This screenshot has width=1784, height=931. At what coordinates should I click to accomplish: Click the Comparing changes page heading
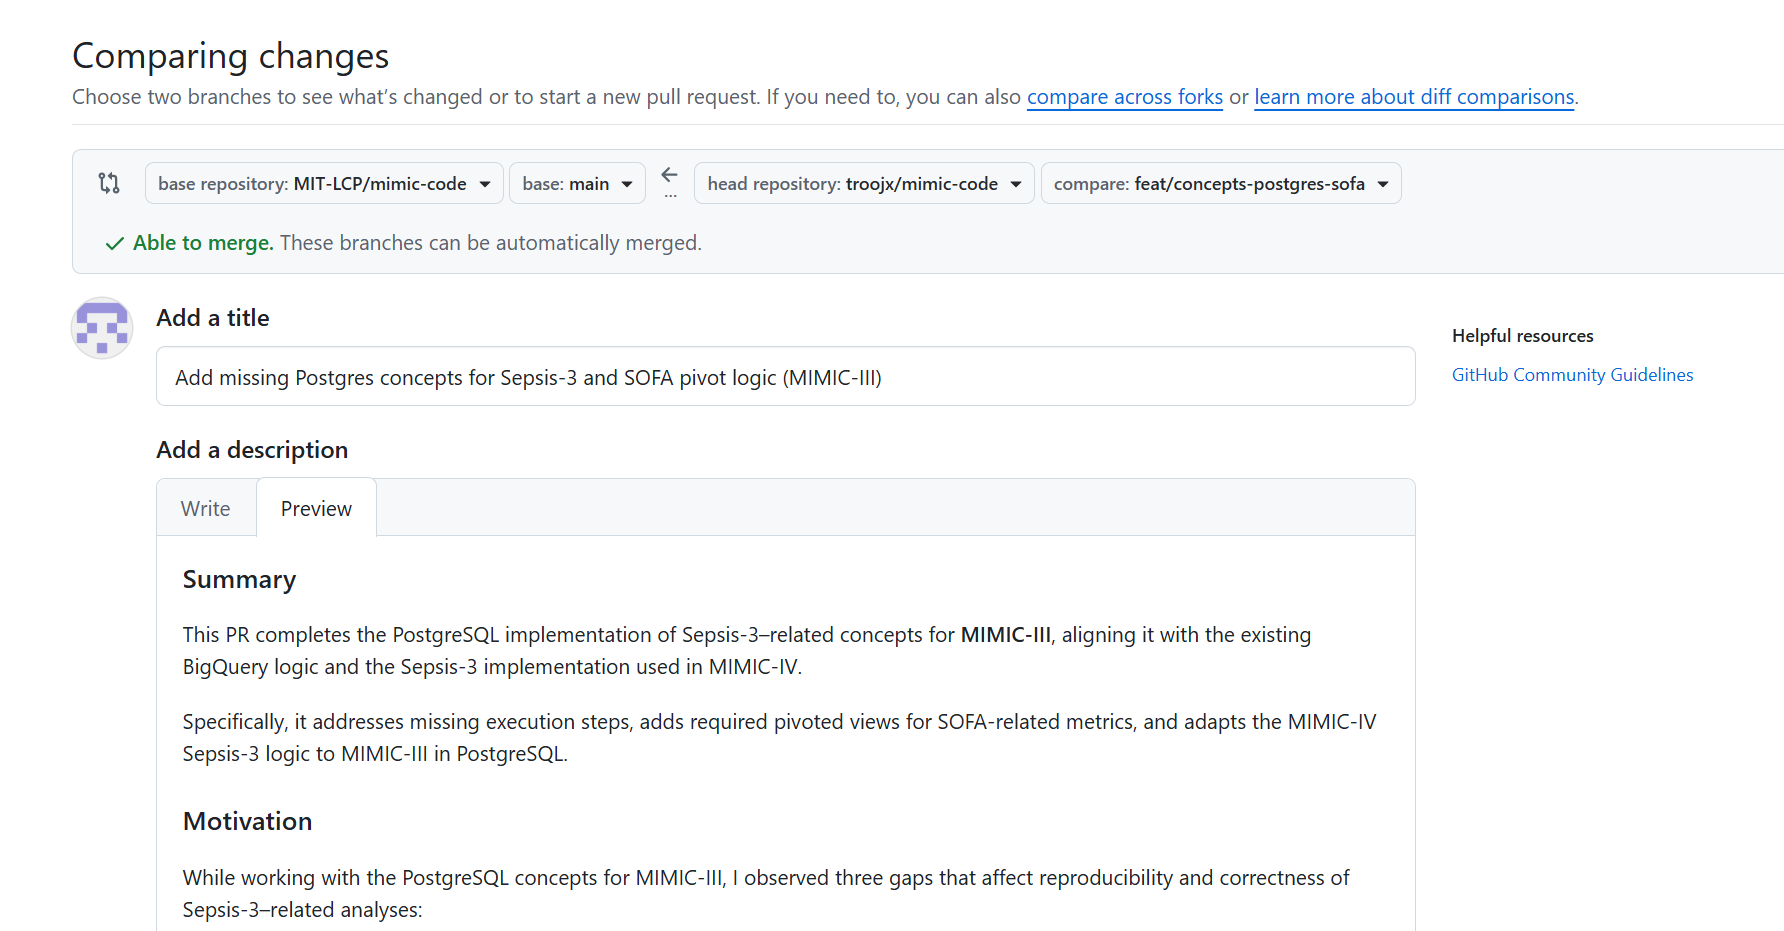pos(231,56)
